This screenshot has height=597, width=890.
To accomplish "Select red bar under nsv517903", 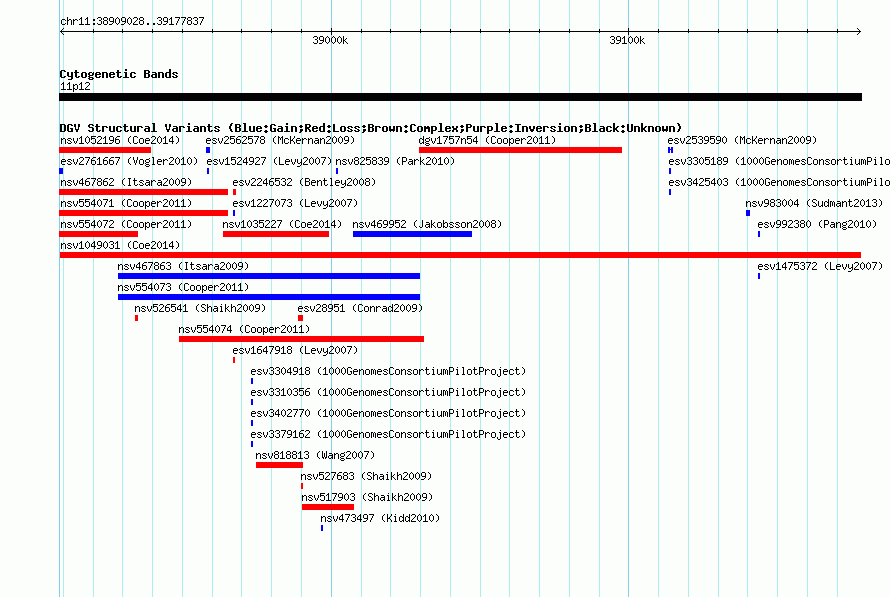I will point(328,507).
